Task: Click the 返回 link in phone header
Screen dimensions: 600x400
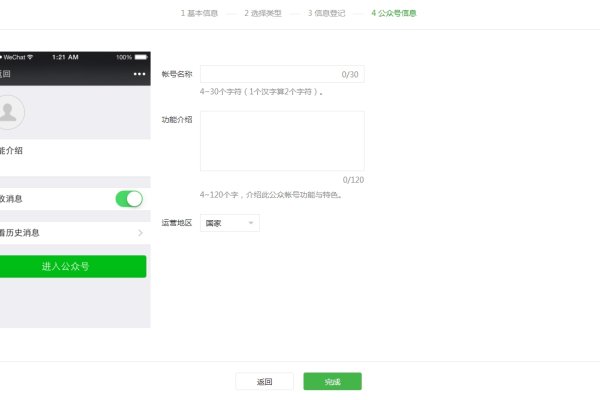Action: point(5,74)
